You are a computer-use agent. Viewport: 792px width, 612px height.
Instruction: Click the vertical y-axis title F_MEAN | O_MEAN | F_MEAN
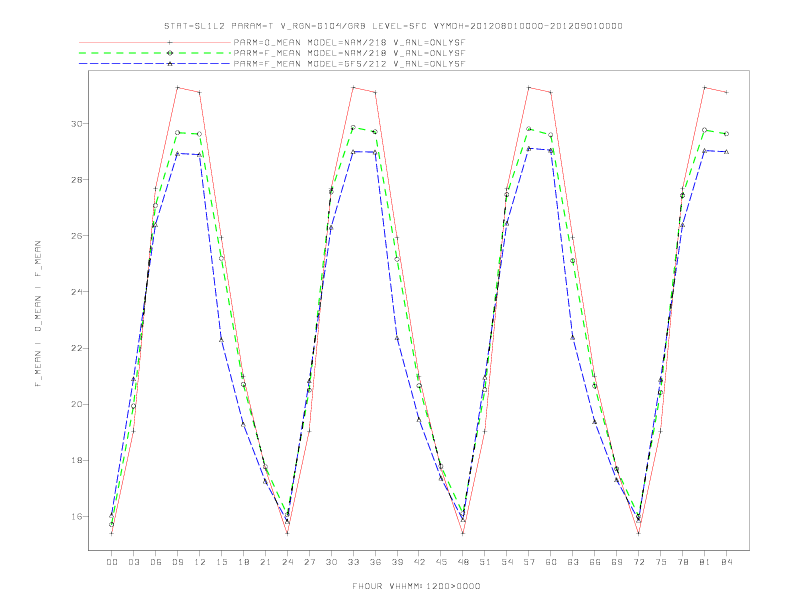click(38, 314)
